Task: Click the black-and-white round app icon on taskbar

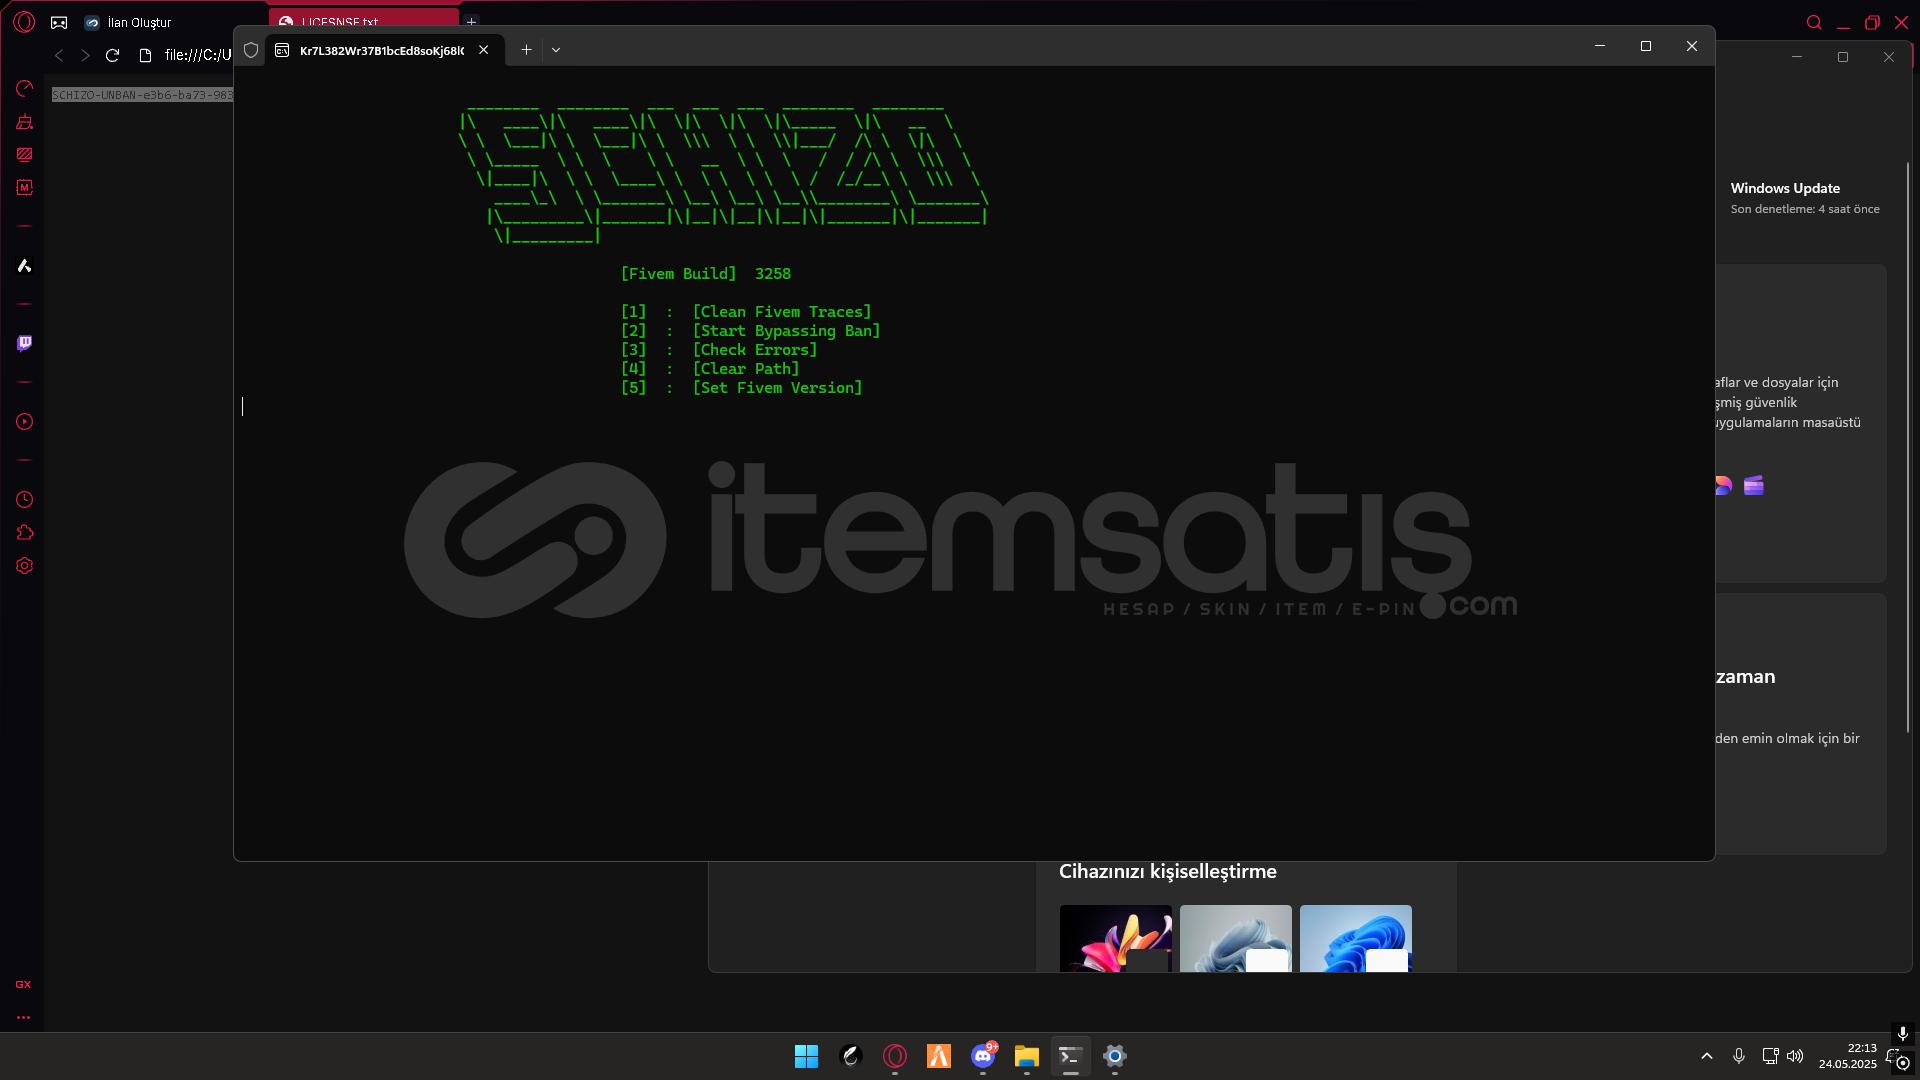Action: [851, 1056]
